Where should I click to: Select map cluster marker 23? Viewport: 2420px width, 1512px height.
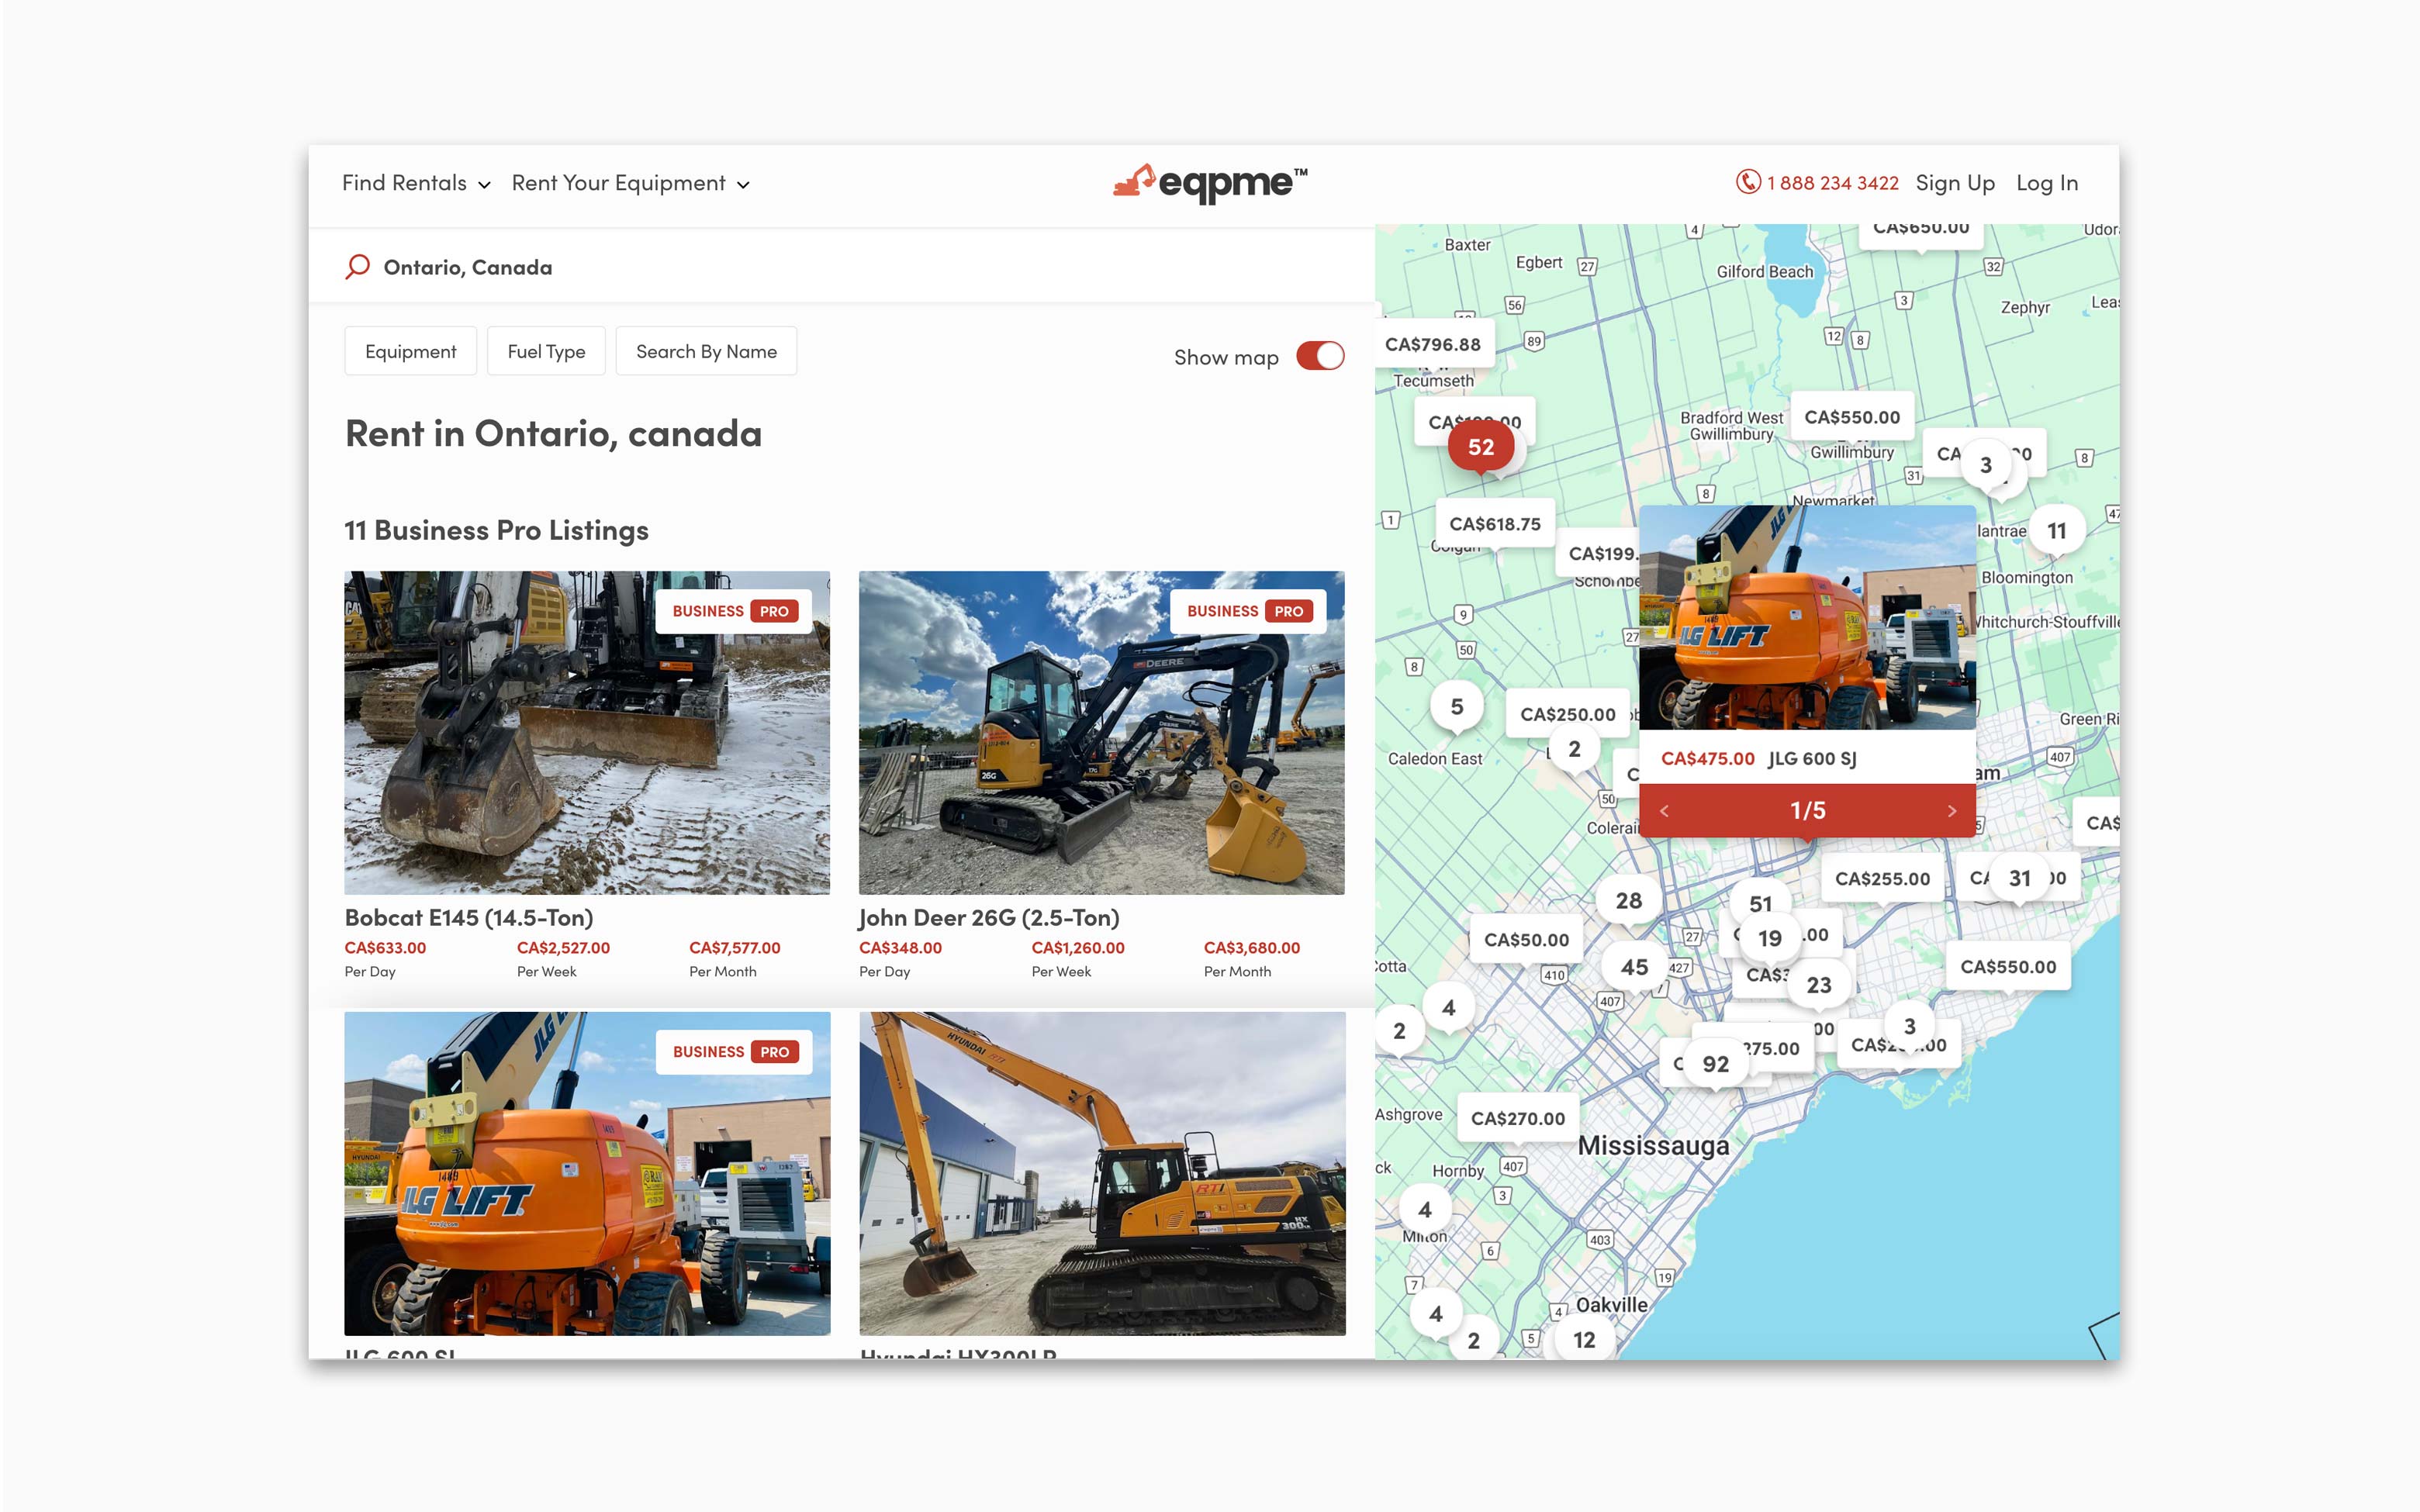[1818, 985]
